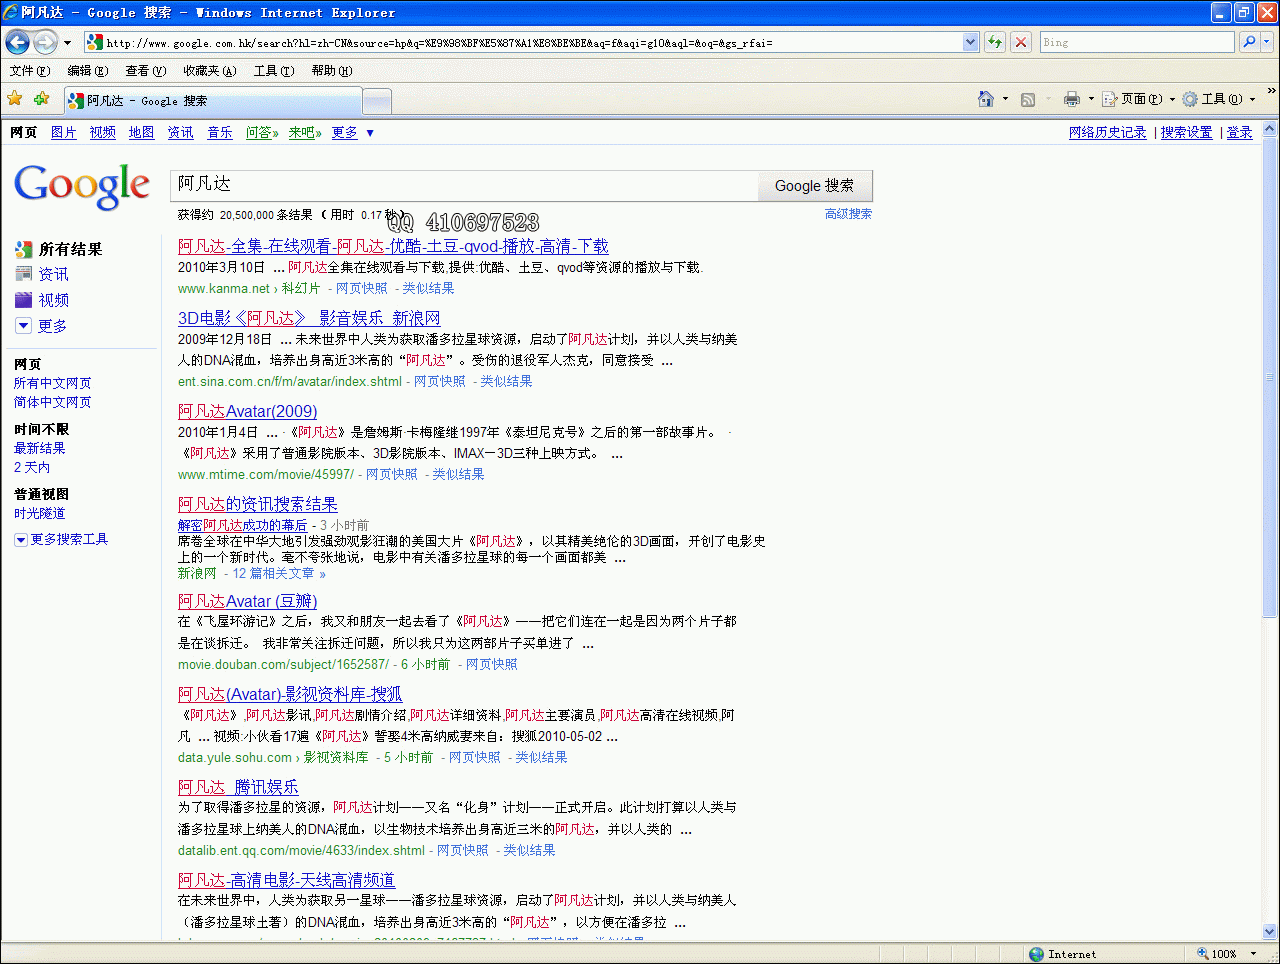Open the address bar URL dropdown
Image resolution: width=1280 pixels, height=964 pixels.
[970, 42]
